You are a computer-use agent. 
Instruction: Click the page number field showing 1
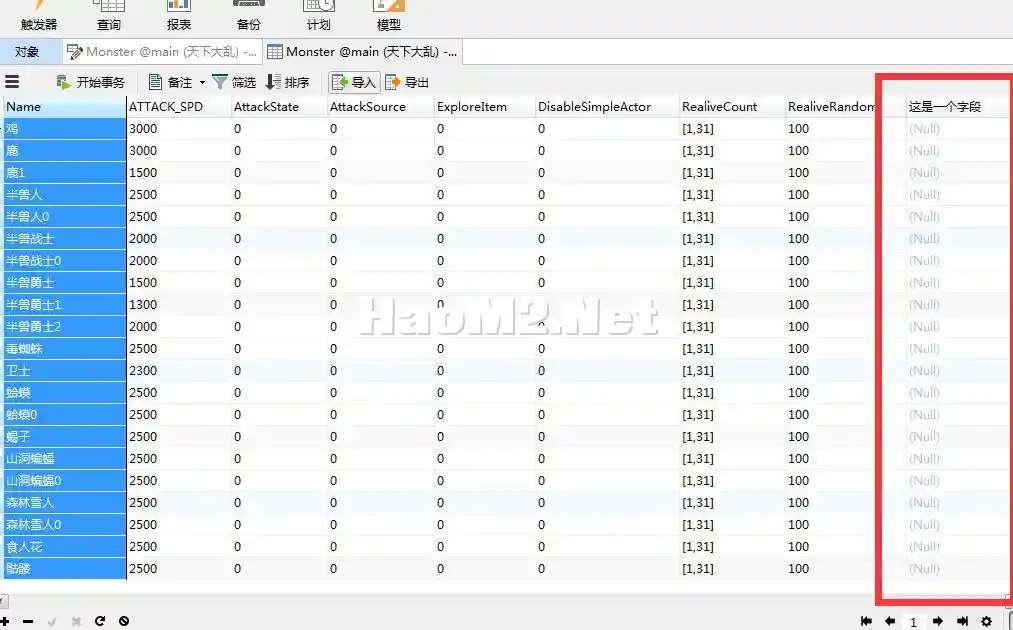(x=914, y=622)
